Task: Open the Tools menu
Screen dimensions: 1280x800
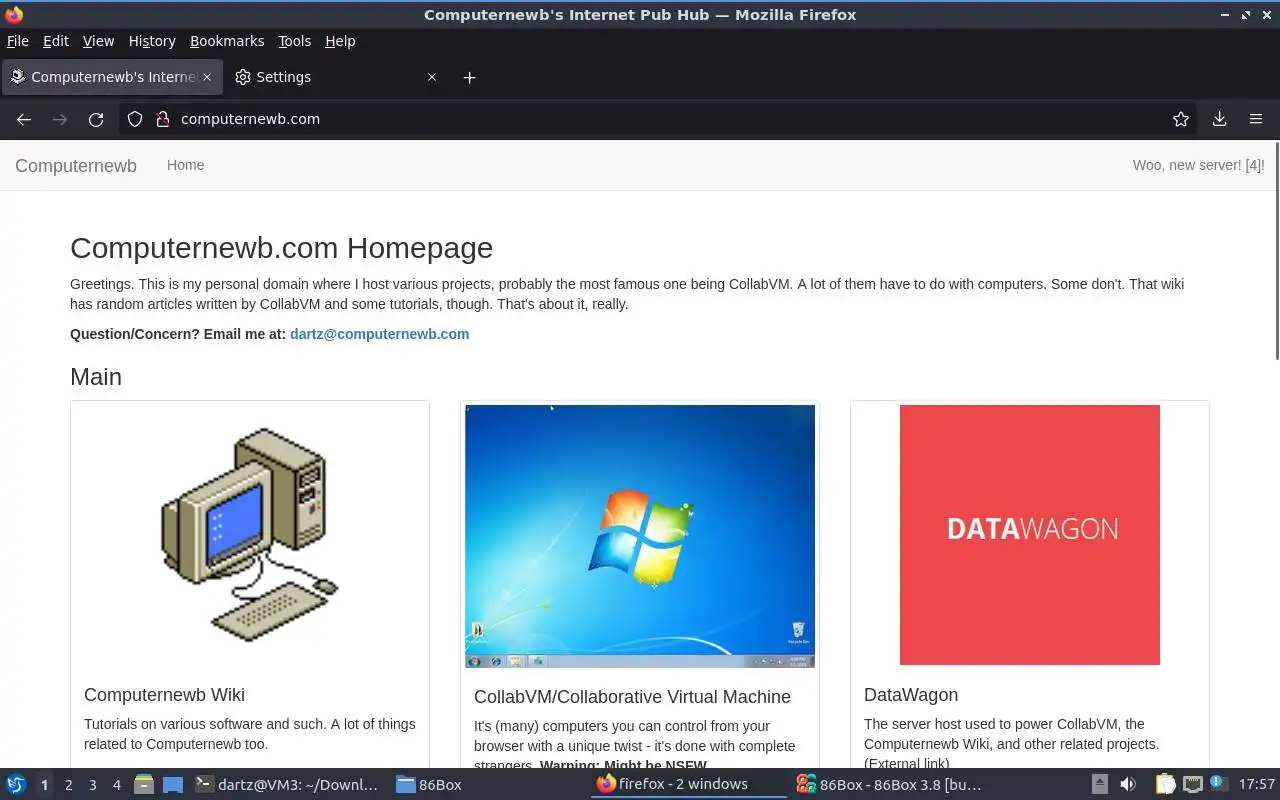Action: (295, 41)
